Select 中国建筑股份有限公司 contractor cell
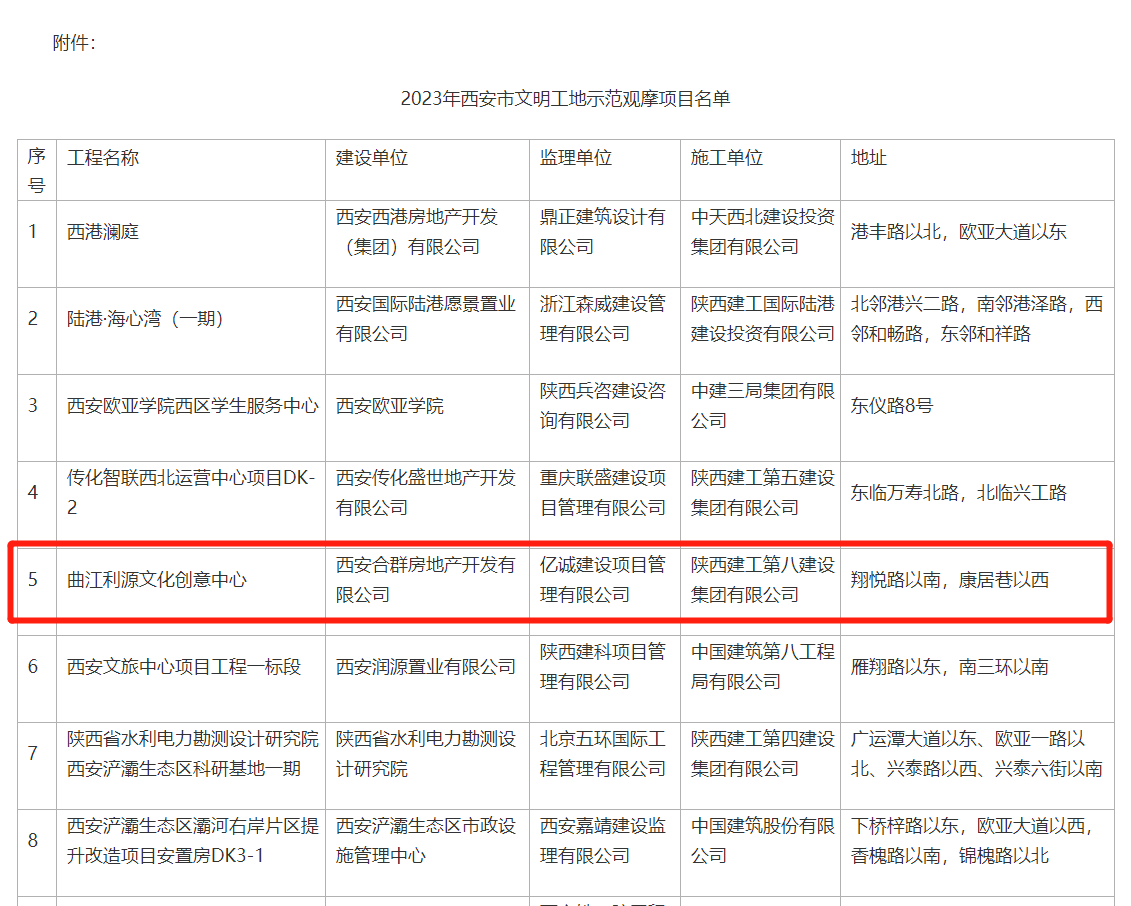This screenshot has width=1131, height=906. tap(762, 841)
